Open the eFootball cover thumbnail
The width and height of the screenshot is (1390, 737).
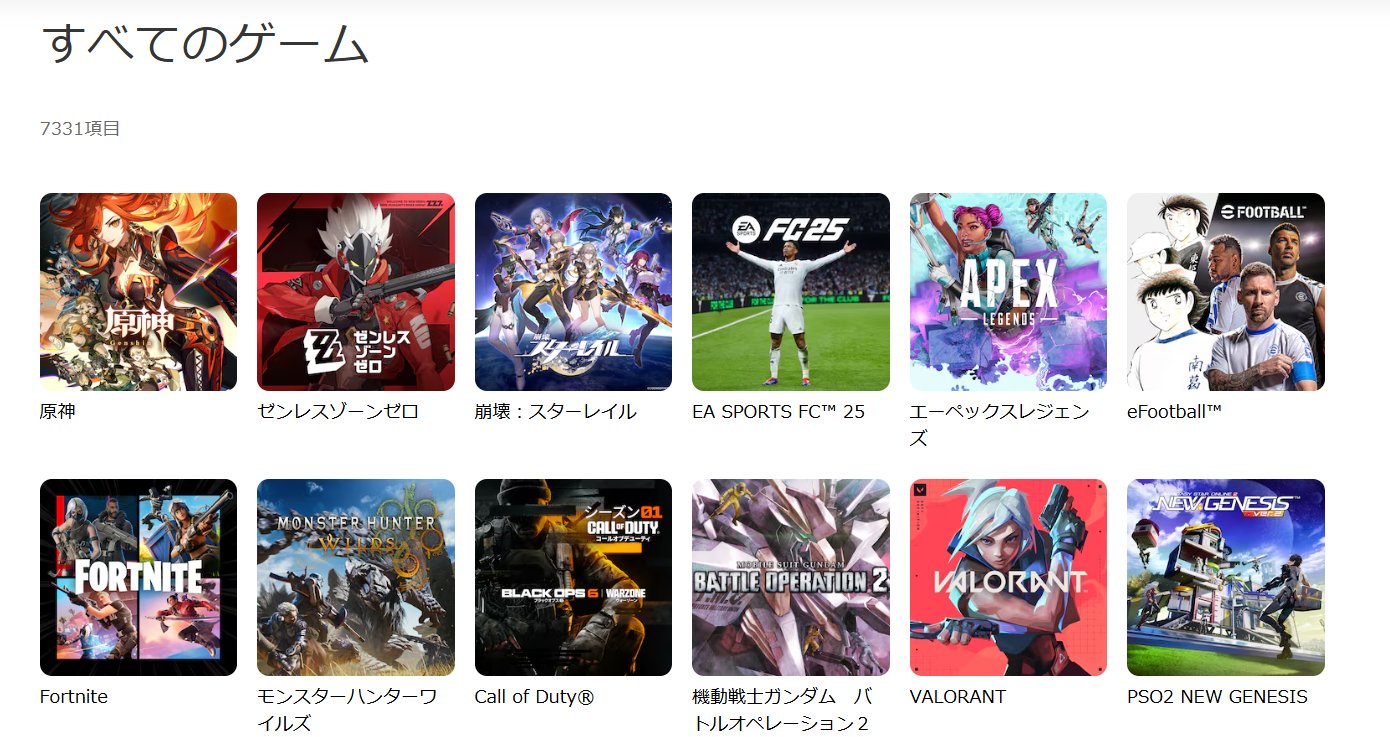tap(1226, 292)
